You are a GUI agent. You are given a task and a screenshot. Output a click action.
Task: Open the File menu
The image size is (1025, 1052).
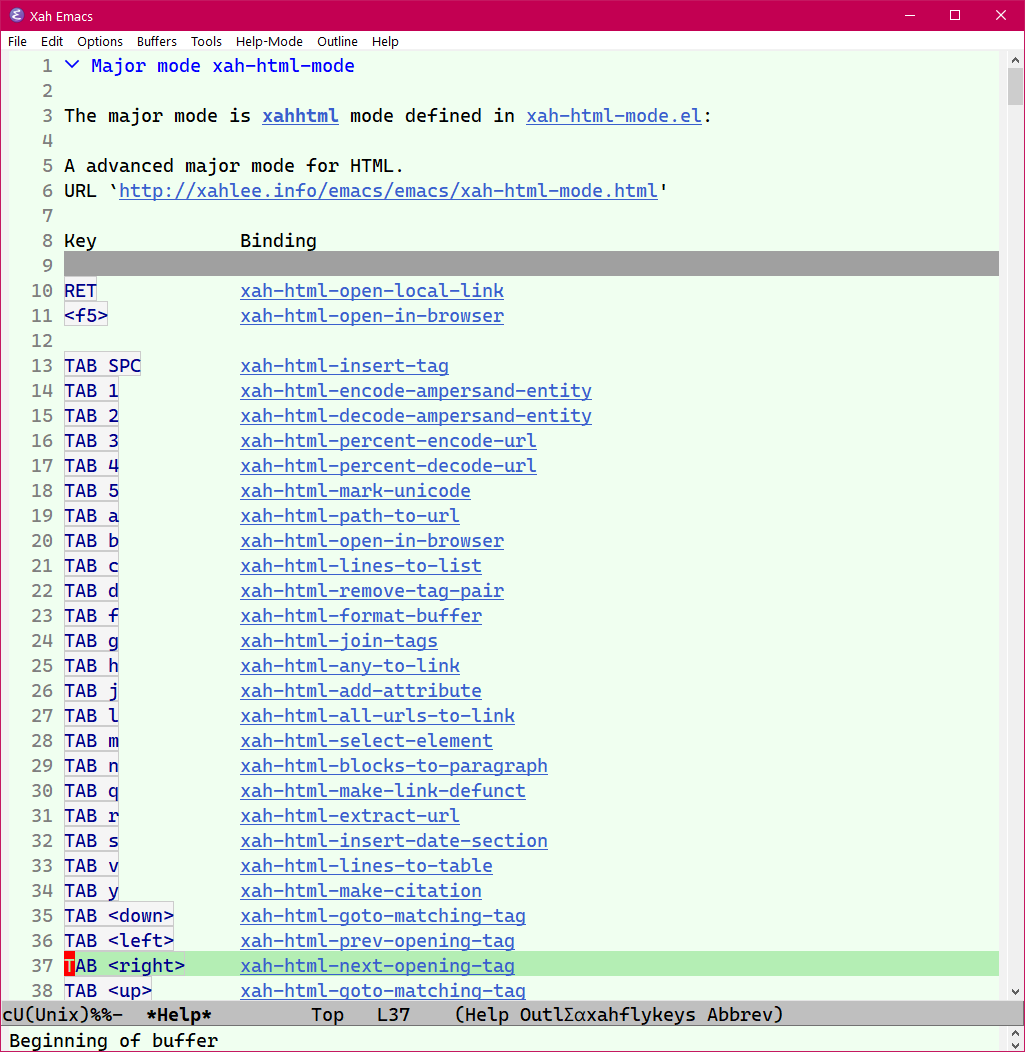click(x=17, y=42)
